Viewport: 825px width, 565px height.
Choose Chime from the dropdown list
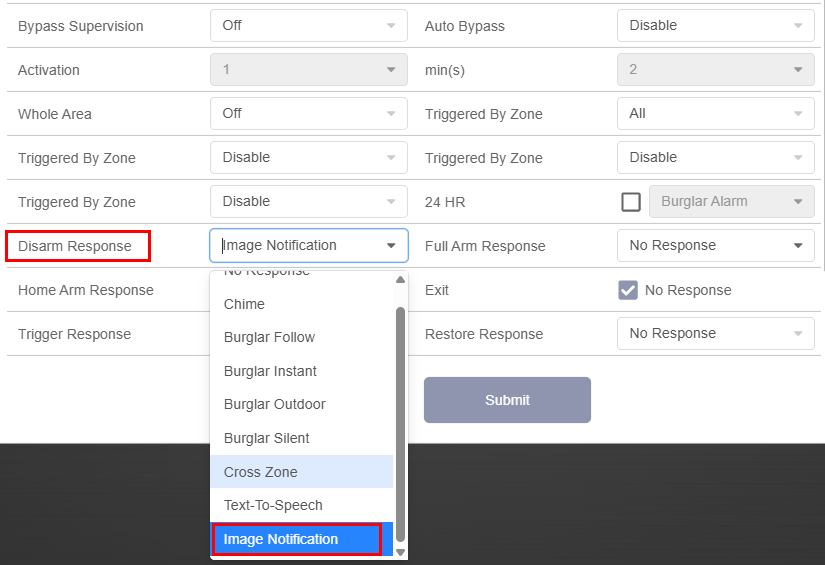coord(301,304)
